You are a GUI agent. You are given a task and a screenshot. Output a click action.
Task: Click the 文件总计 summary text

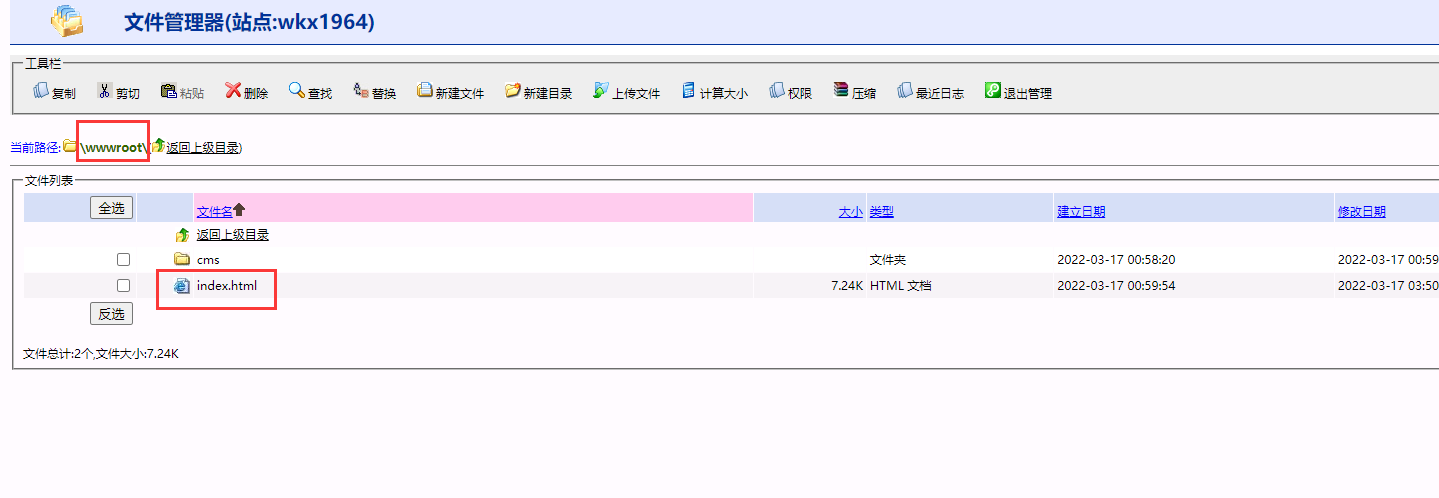point(101,353)
